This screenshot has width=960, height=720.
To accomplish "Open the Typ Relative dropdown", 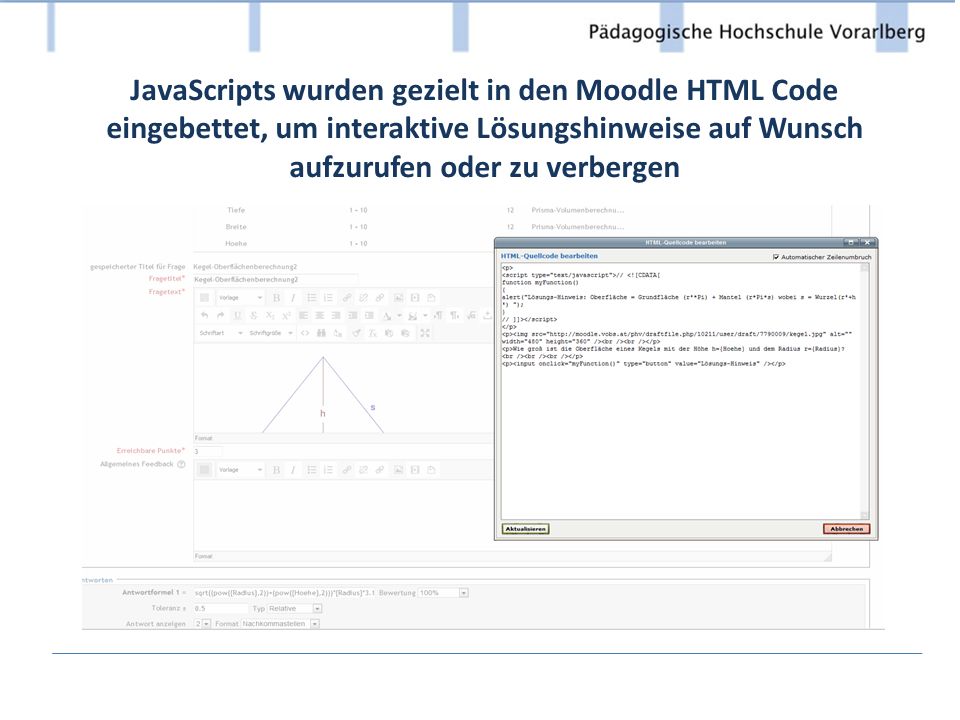I will (x=294, y=609).
